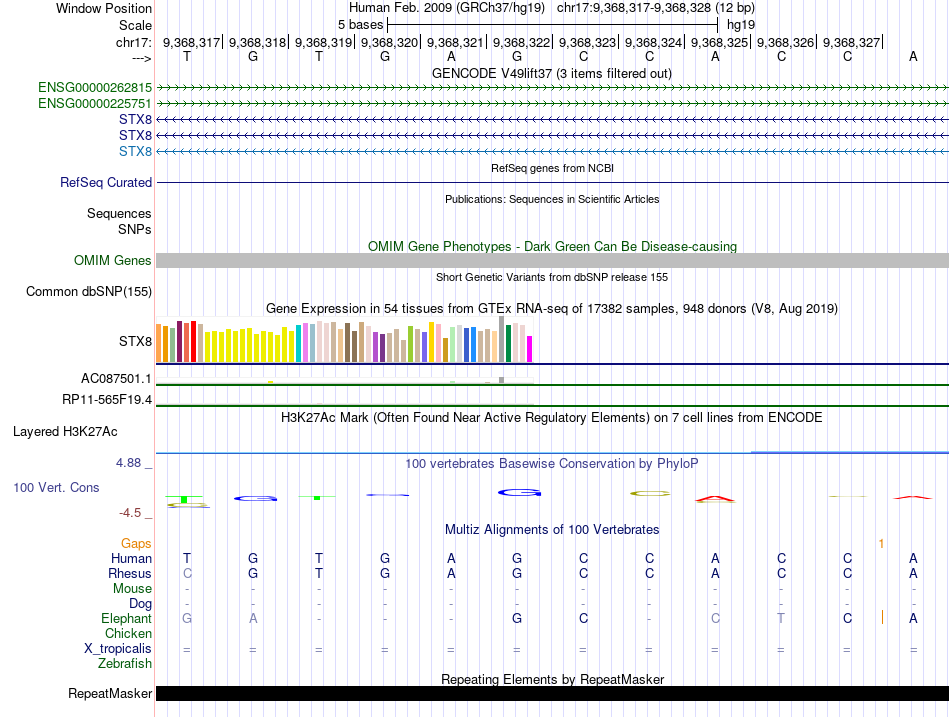Click Multiz Alignments of 100 Vertebrates title
This screenshot has width=950, height=717.
(x=551, y=529)
